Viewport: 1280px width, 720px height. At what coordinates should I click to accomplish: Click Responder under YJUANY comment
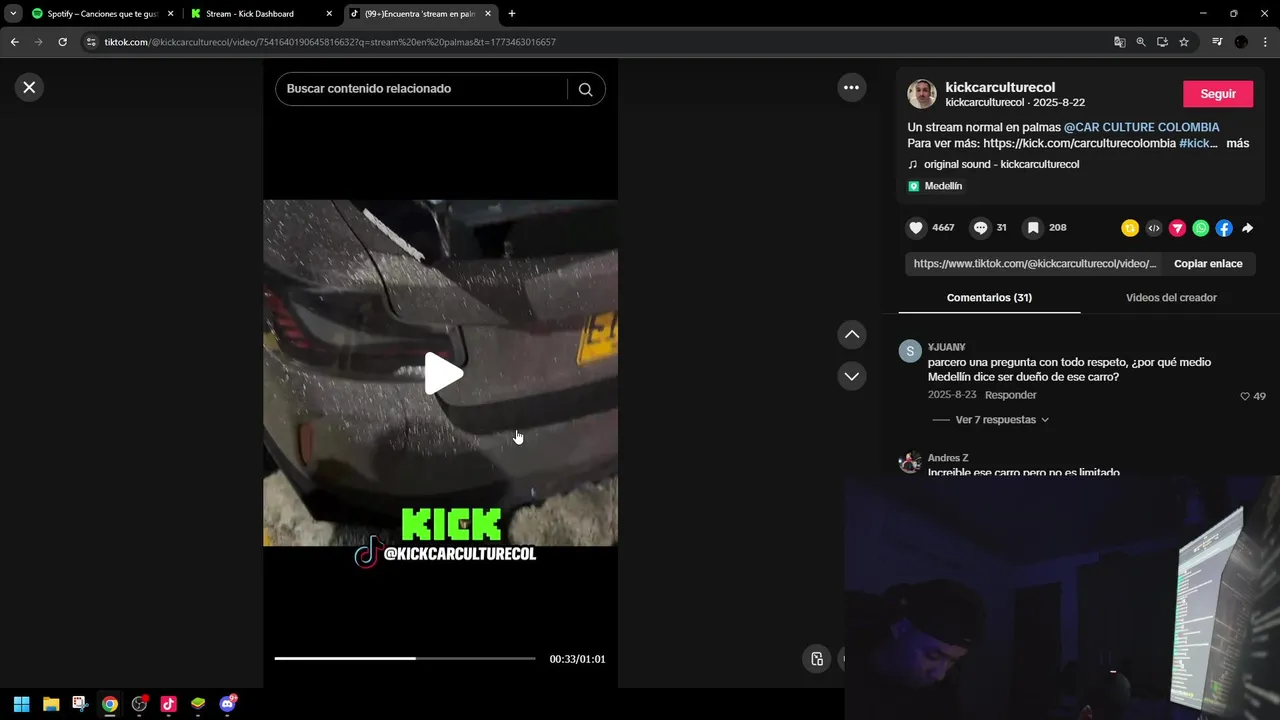click(x=1011, y=395)
